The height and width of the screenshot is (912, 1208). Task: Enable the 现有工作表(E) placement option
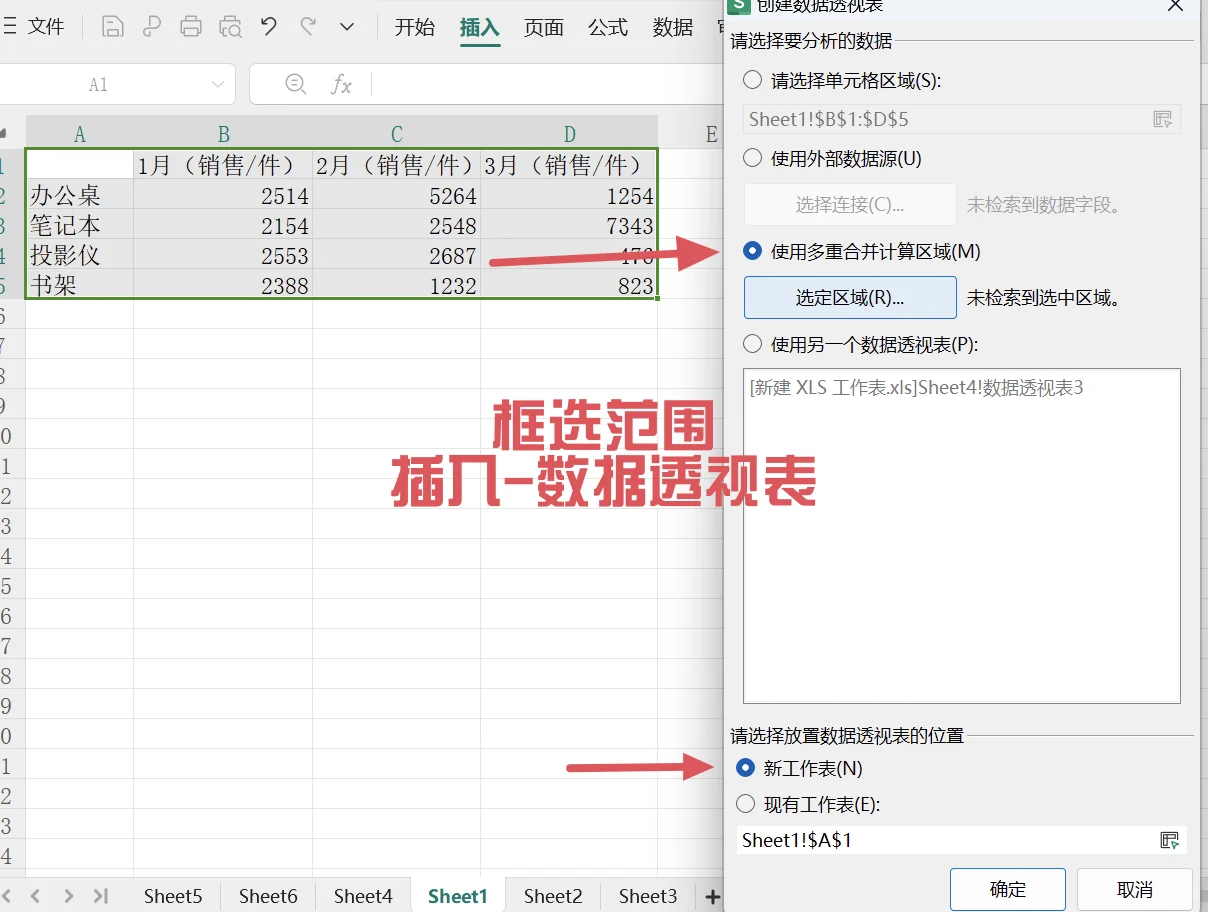pos(746,804)
